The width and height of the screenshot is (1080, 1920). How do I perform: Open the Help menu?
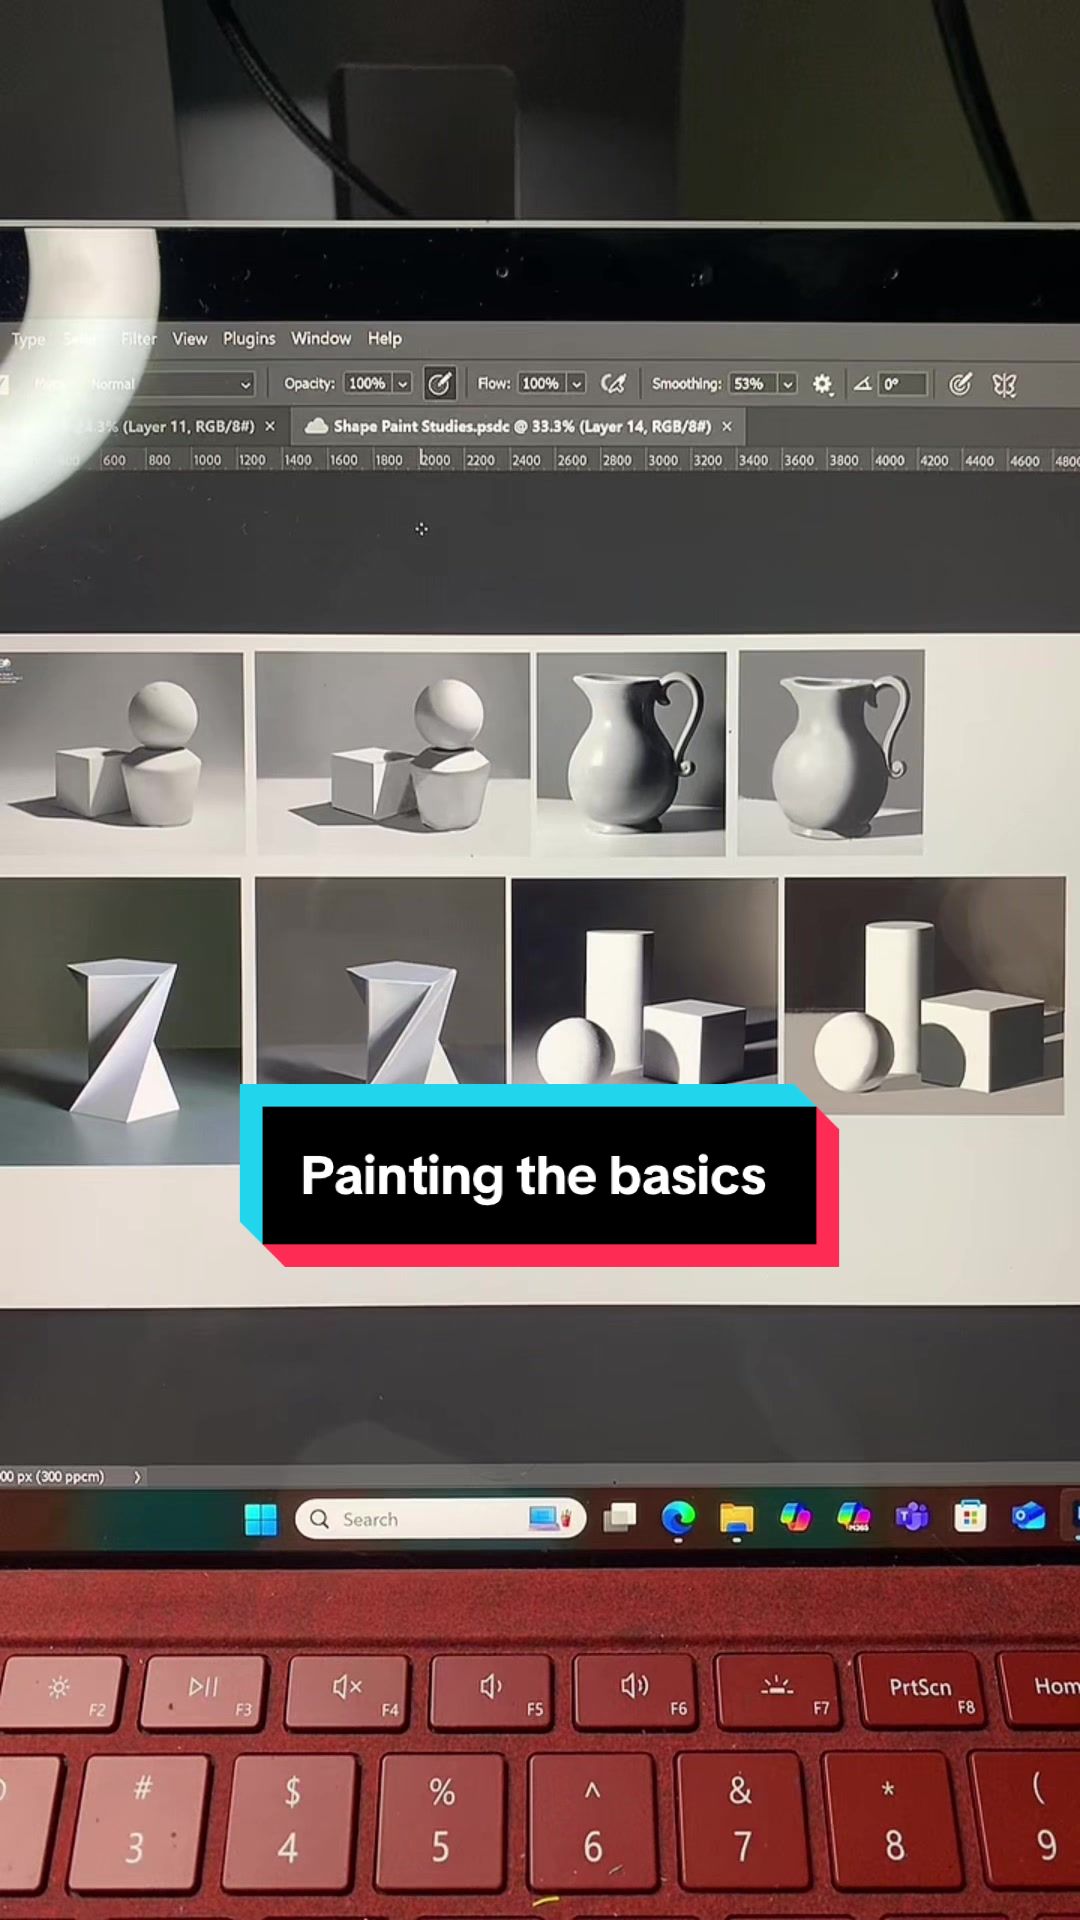pos(385,339)
